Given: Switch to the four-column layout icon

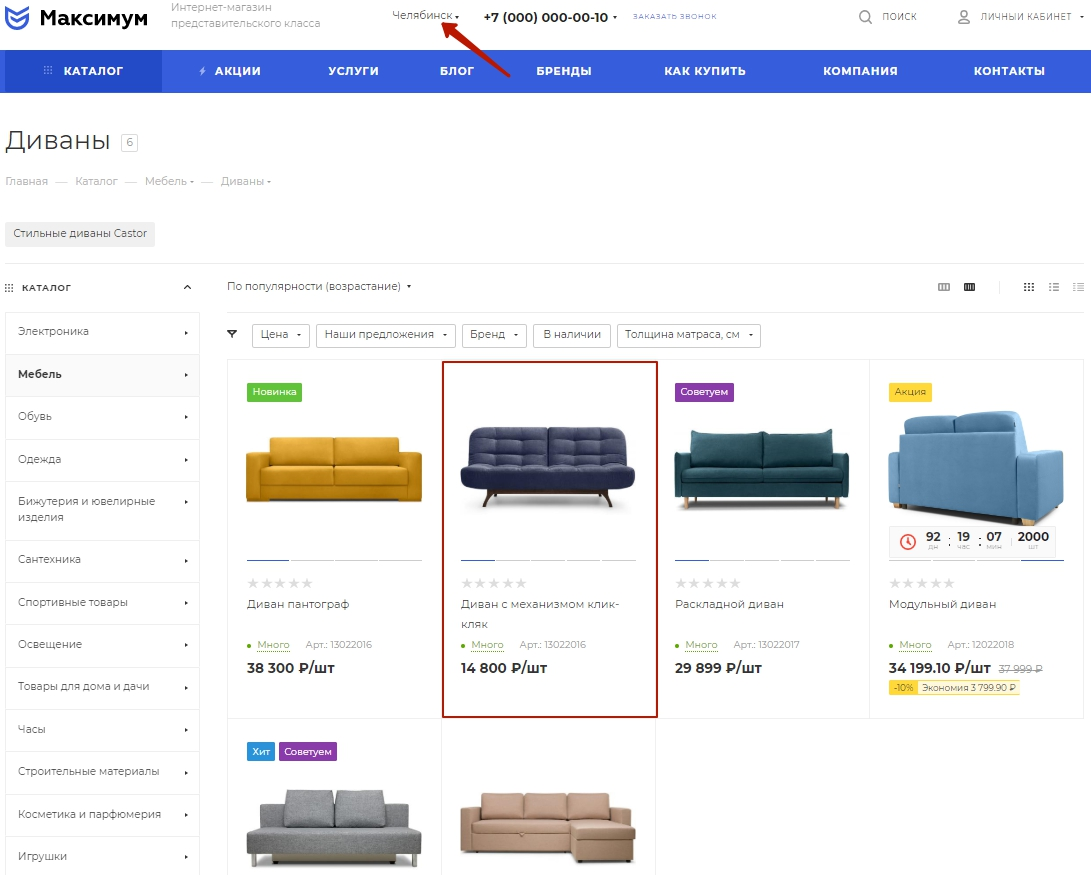Looking at the screenshot, I should 969,287.
